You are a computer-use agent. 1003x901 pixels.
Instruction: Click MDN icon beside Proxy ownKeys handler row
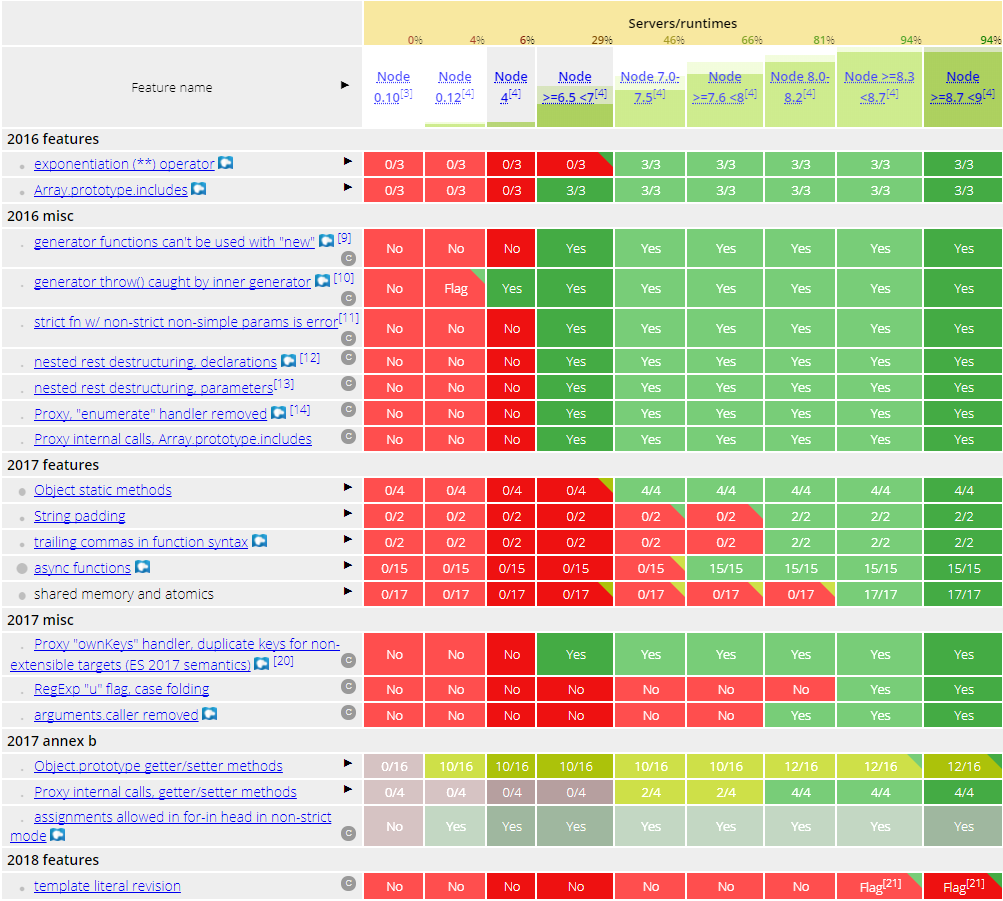coord(262,664)
